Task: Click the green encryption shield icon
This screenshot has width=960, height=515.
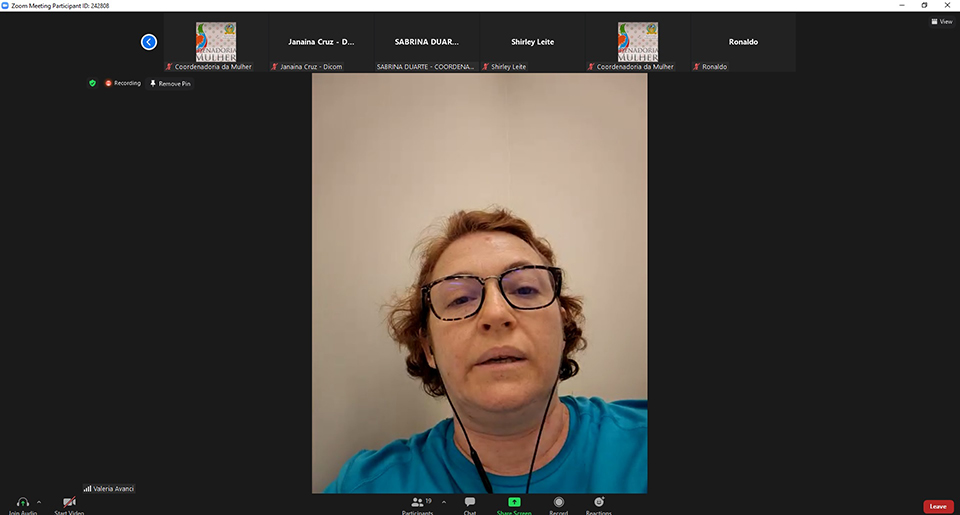Action: (93, 83)
